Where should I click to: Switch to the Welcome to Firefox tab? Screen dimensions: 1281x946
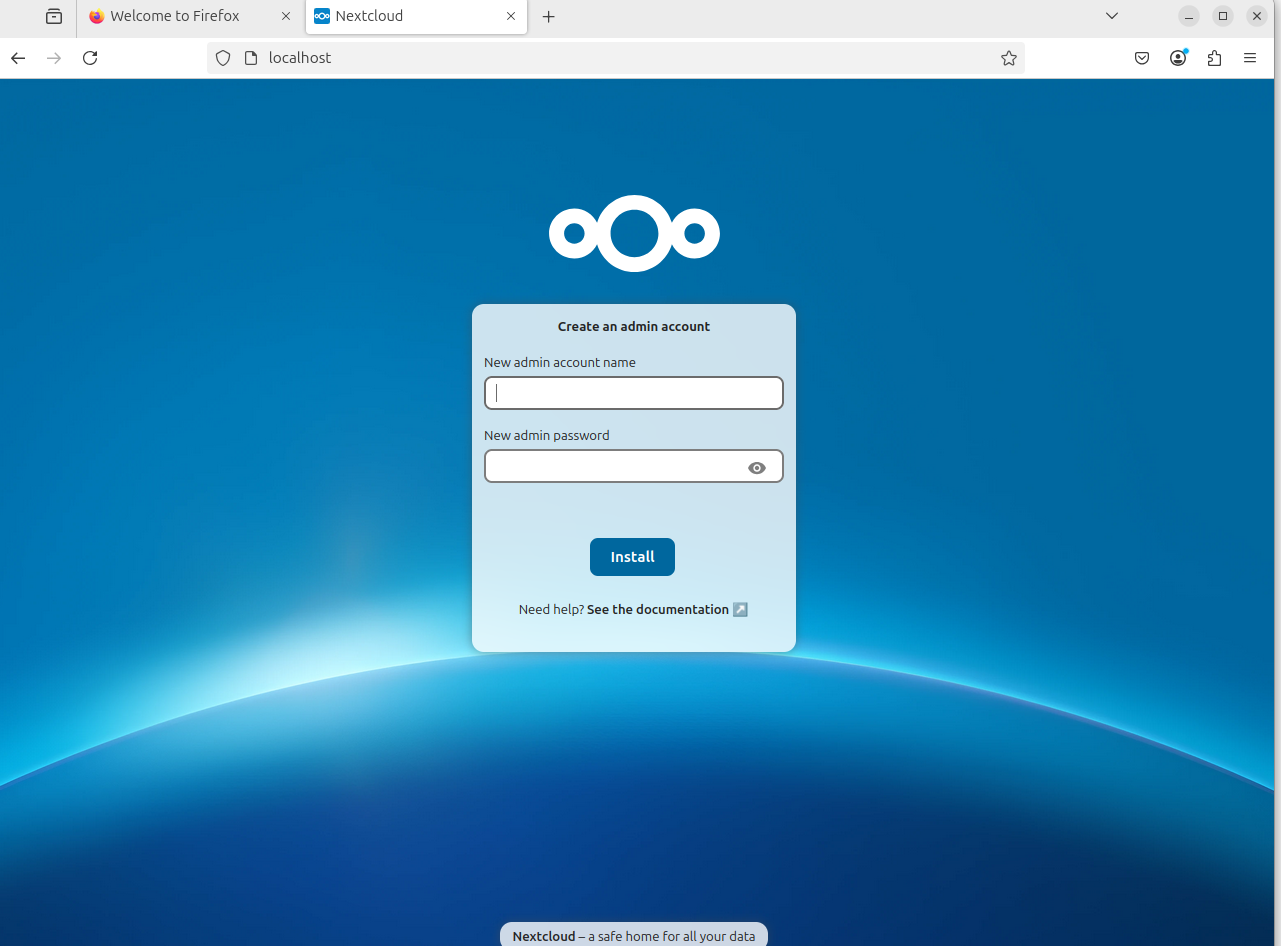point(190,17)
